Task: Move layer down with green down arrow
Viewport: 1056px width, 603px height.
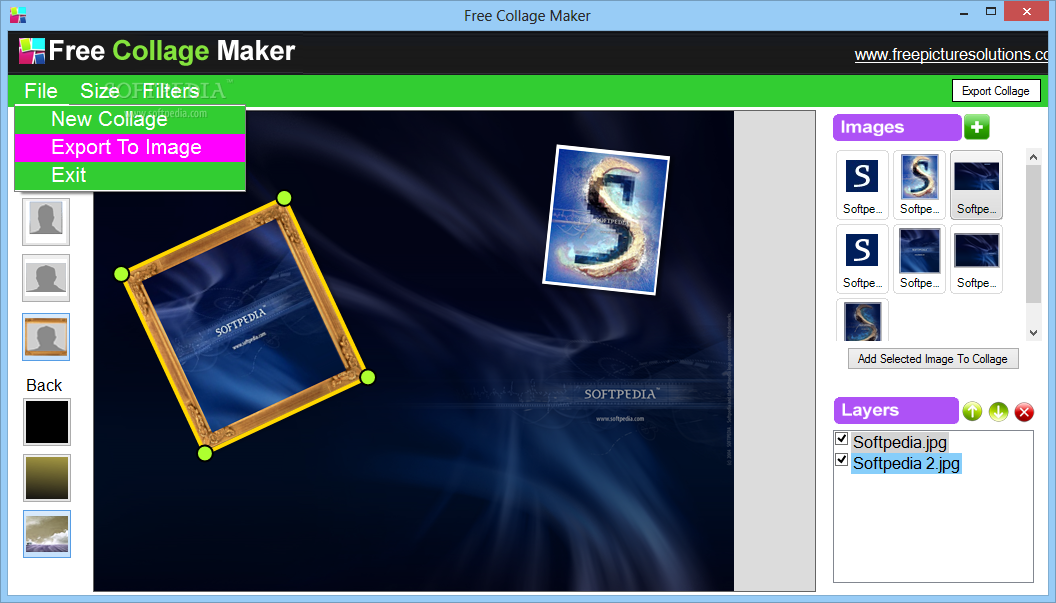Action: click(x=998, y=411)
